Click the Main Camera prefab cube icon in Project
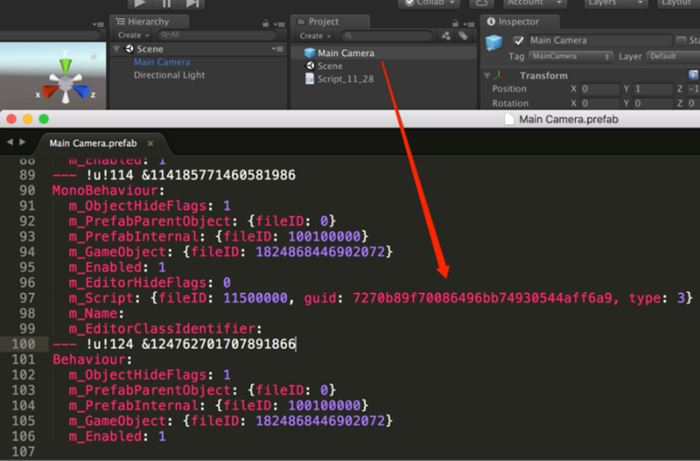Screen dimensions: 700x461 point(309,53)
